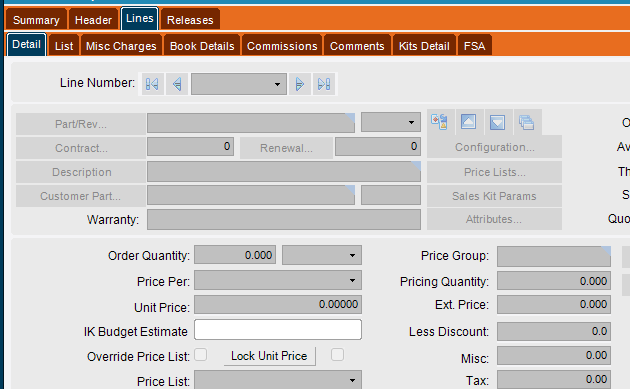Switch to the Header tab

pos(93,20)
